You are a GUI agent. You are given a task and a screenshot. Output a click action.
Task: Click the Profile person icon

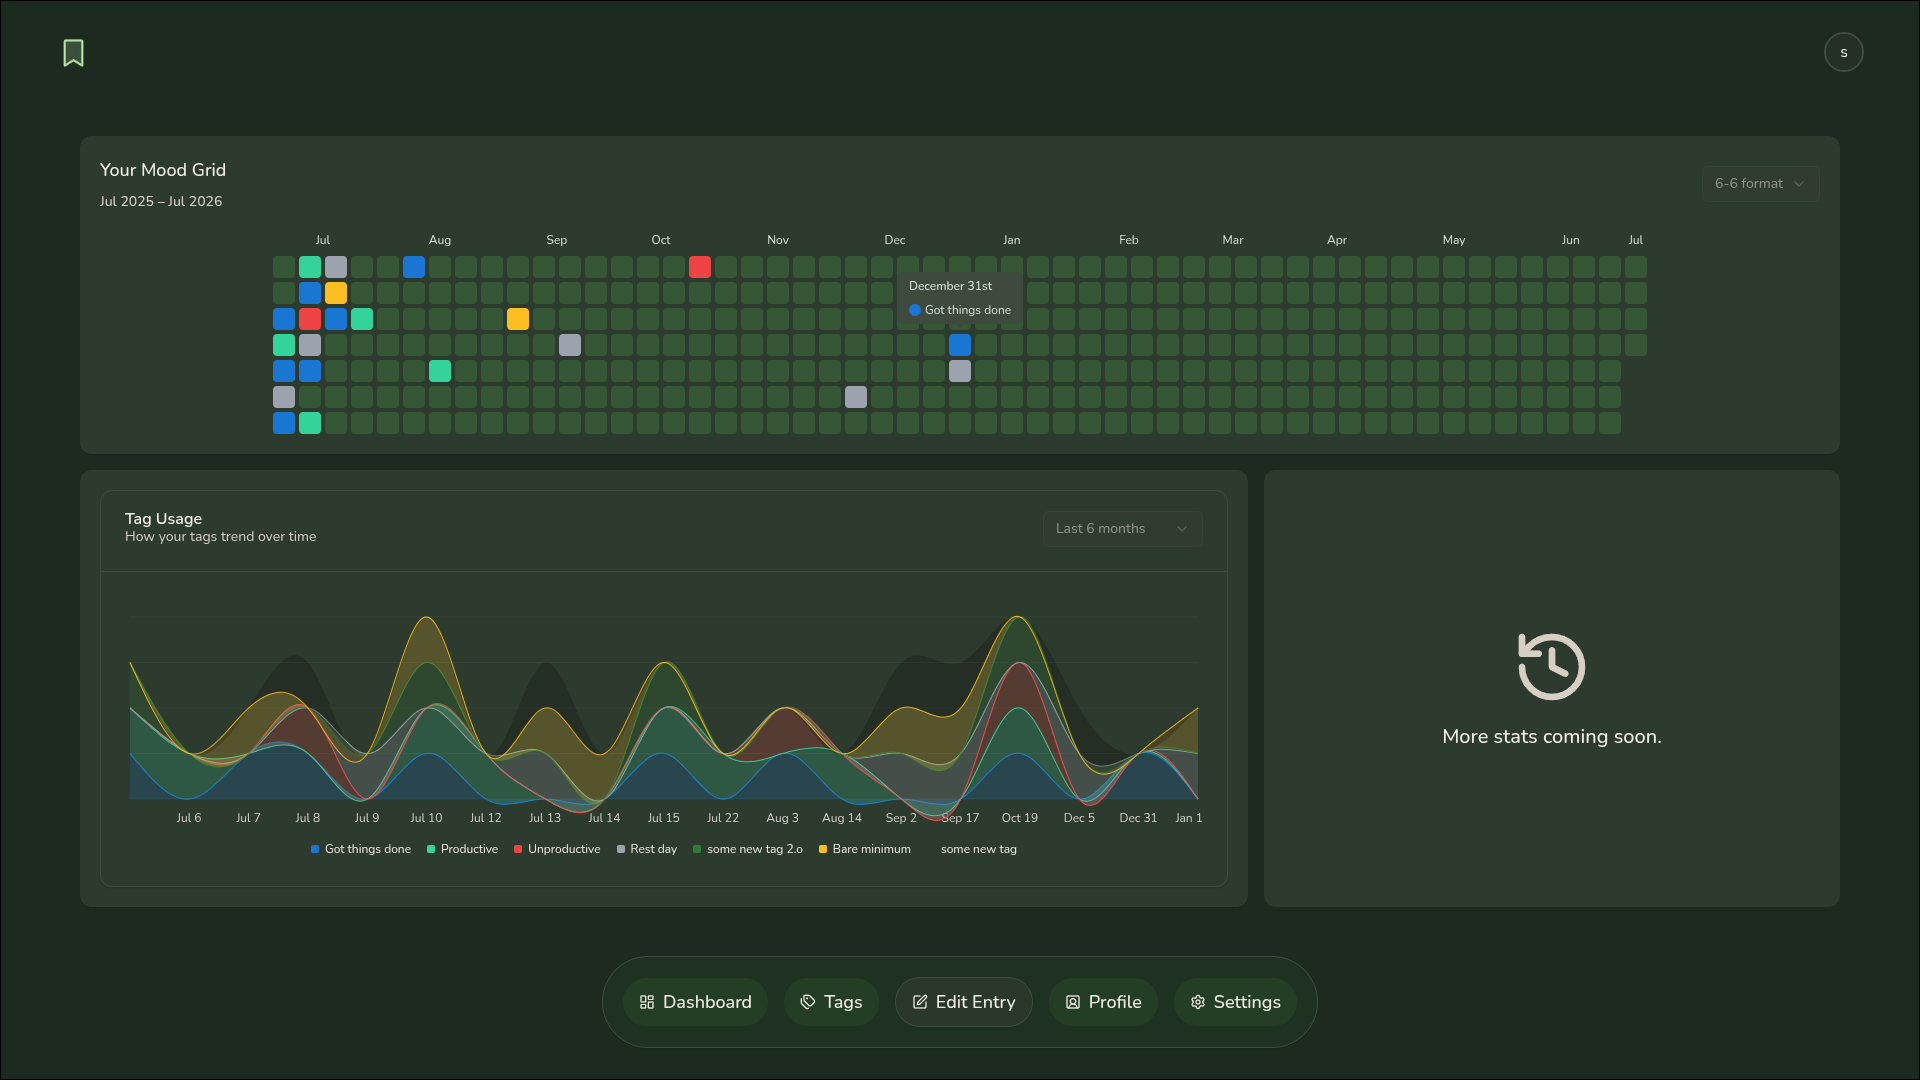point(1073,1002)
